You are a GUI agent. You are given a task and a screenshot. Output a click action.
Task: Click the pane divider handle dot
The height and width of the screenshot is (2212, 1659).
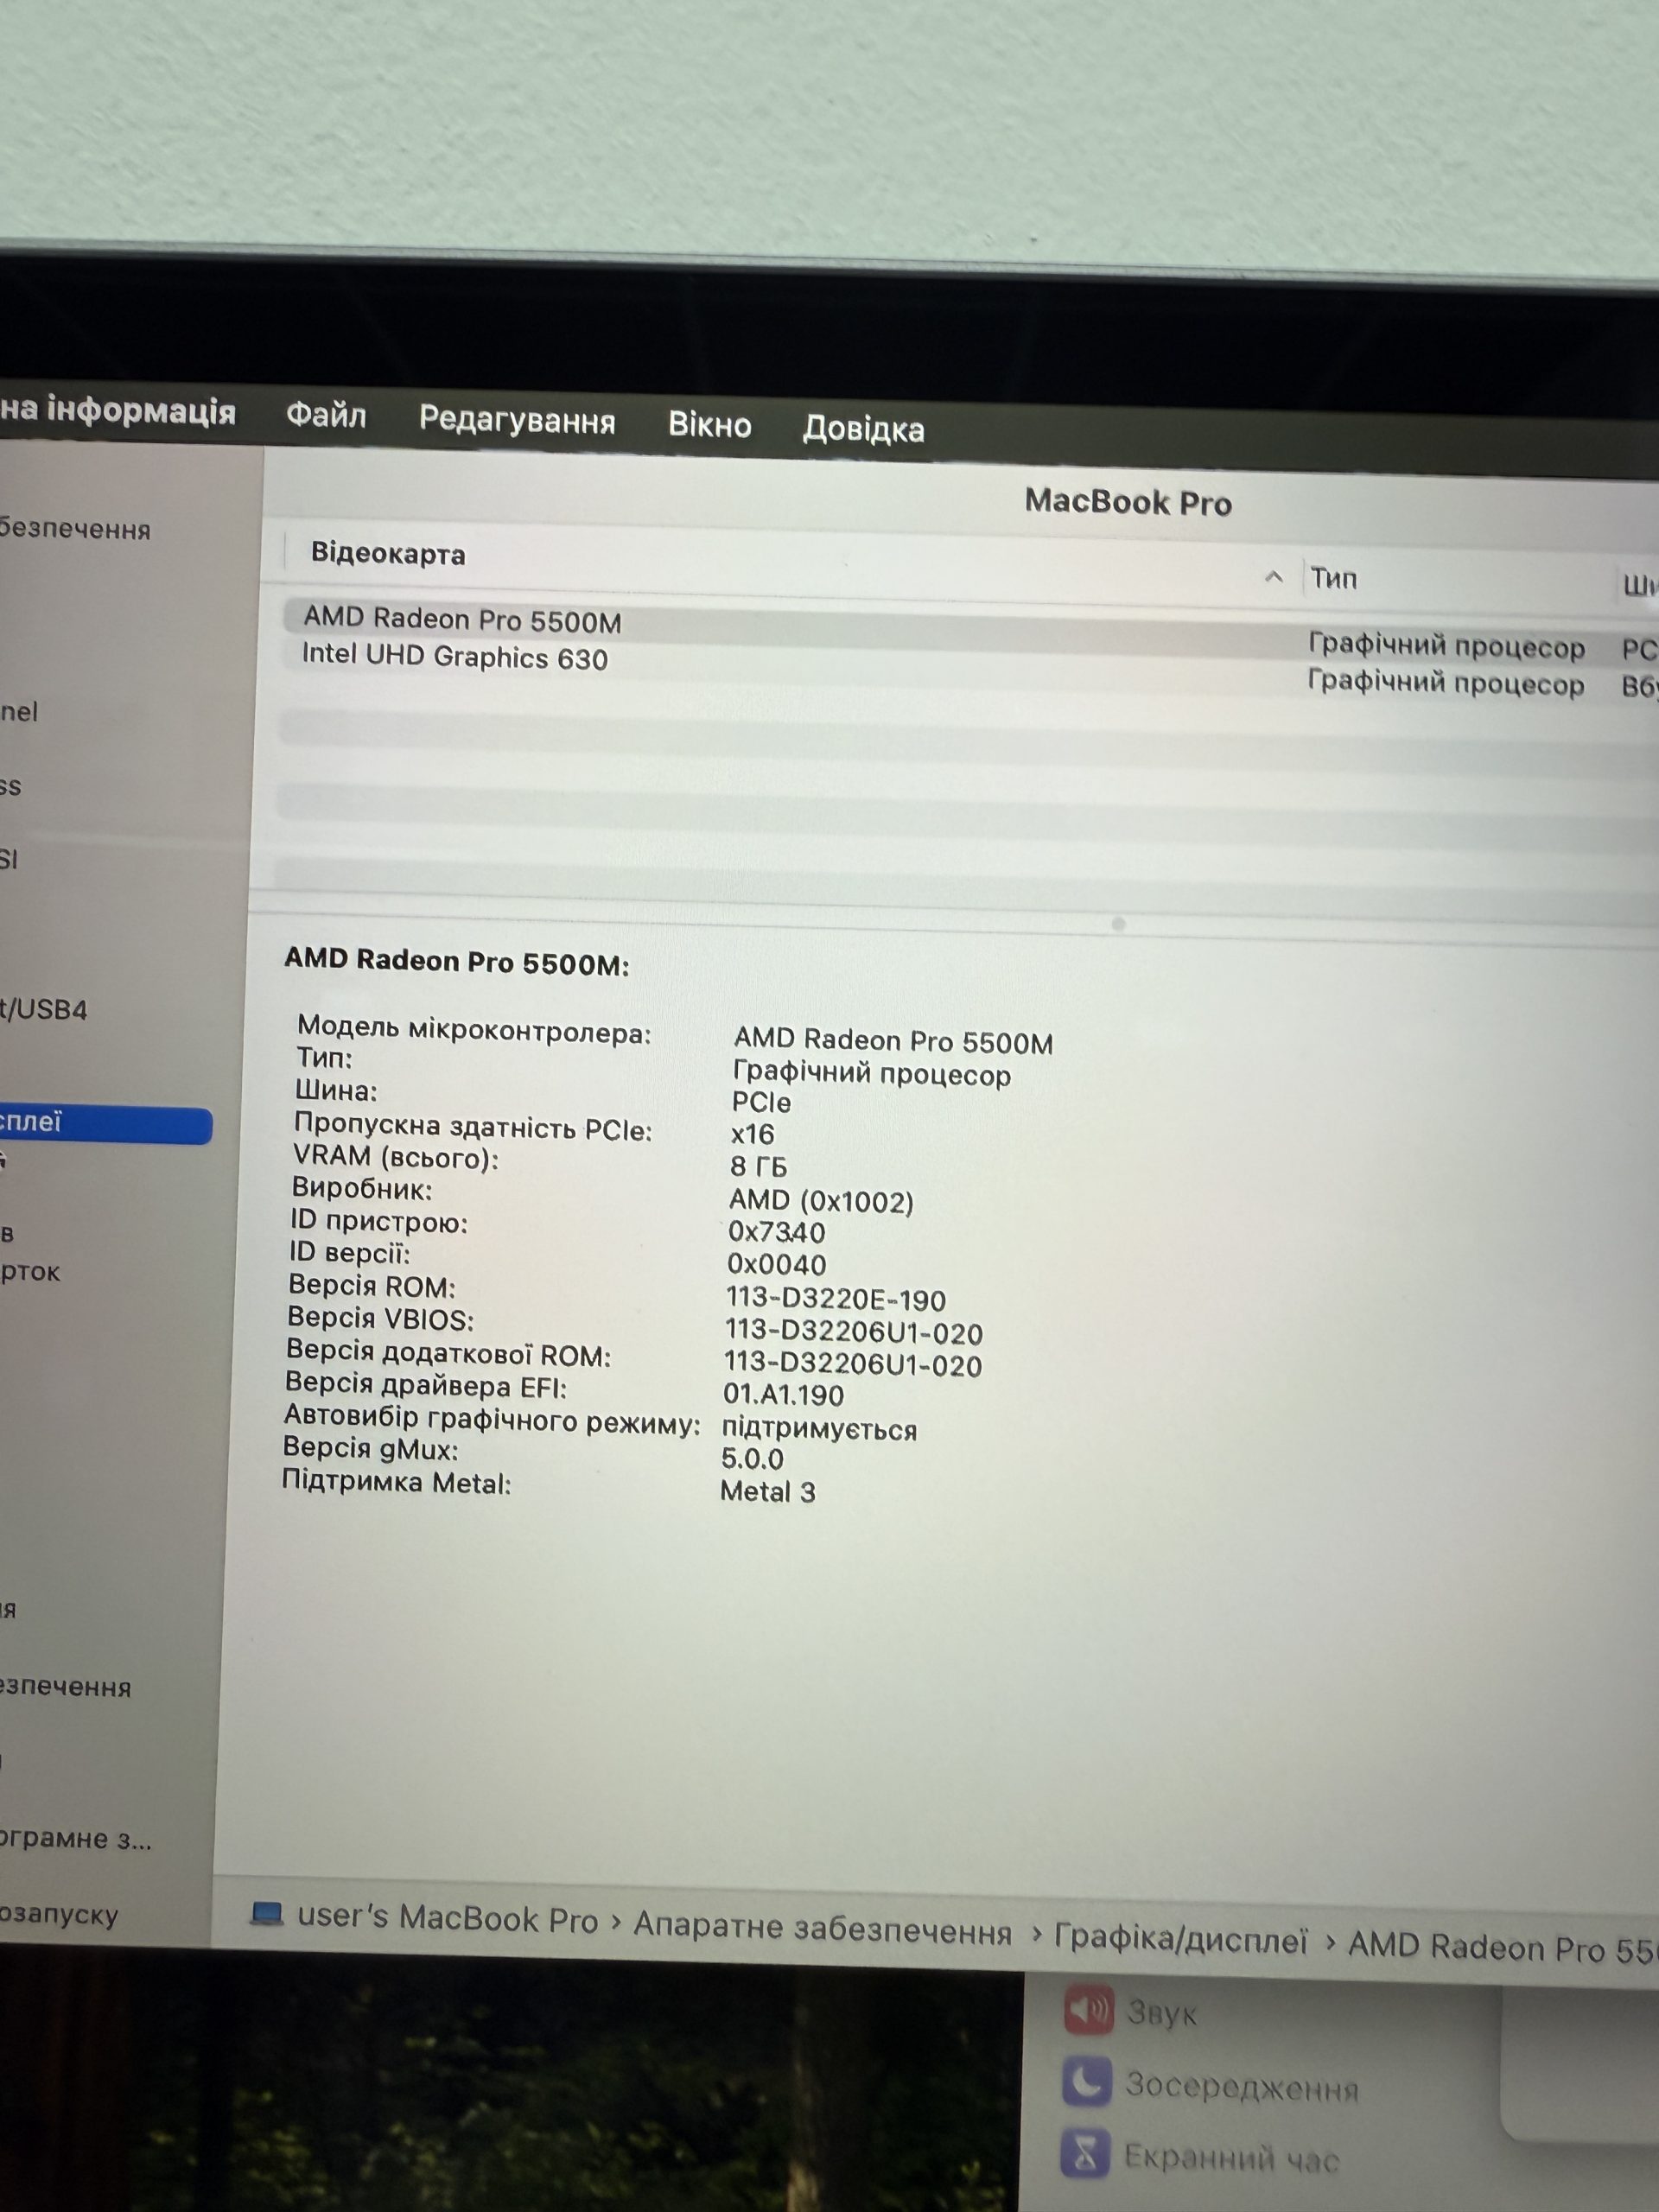[1119, 924]
